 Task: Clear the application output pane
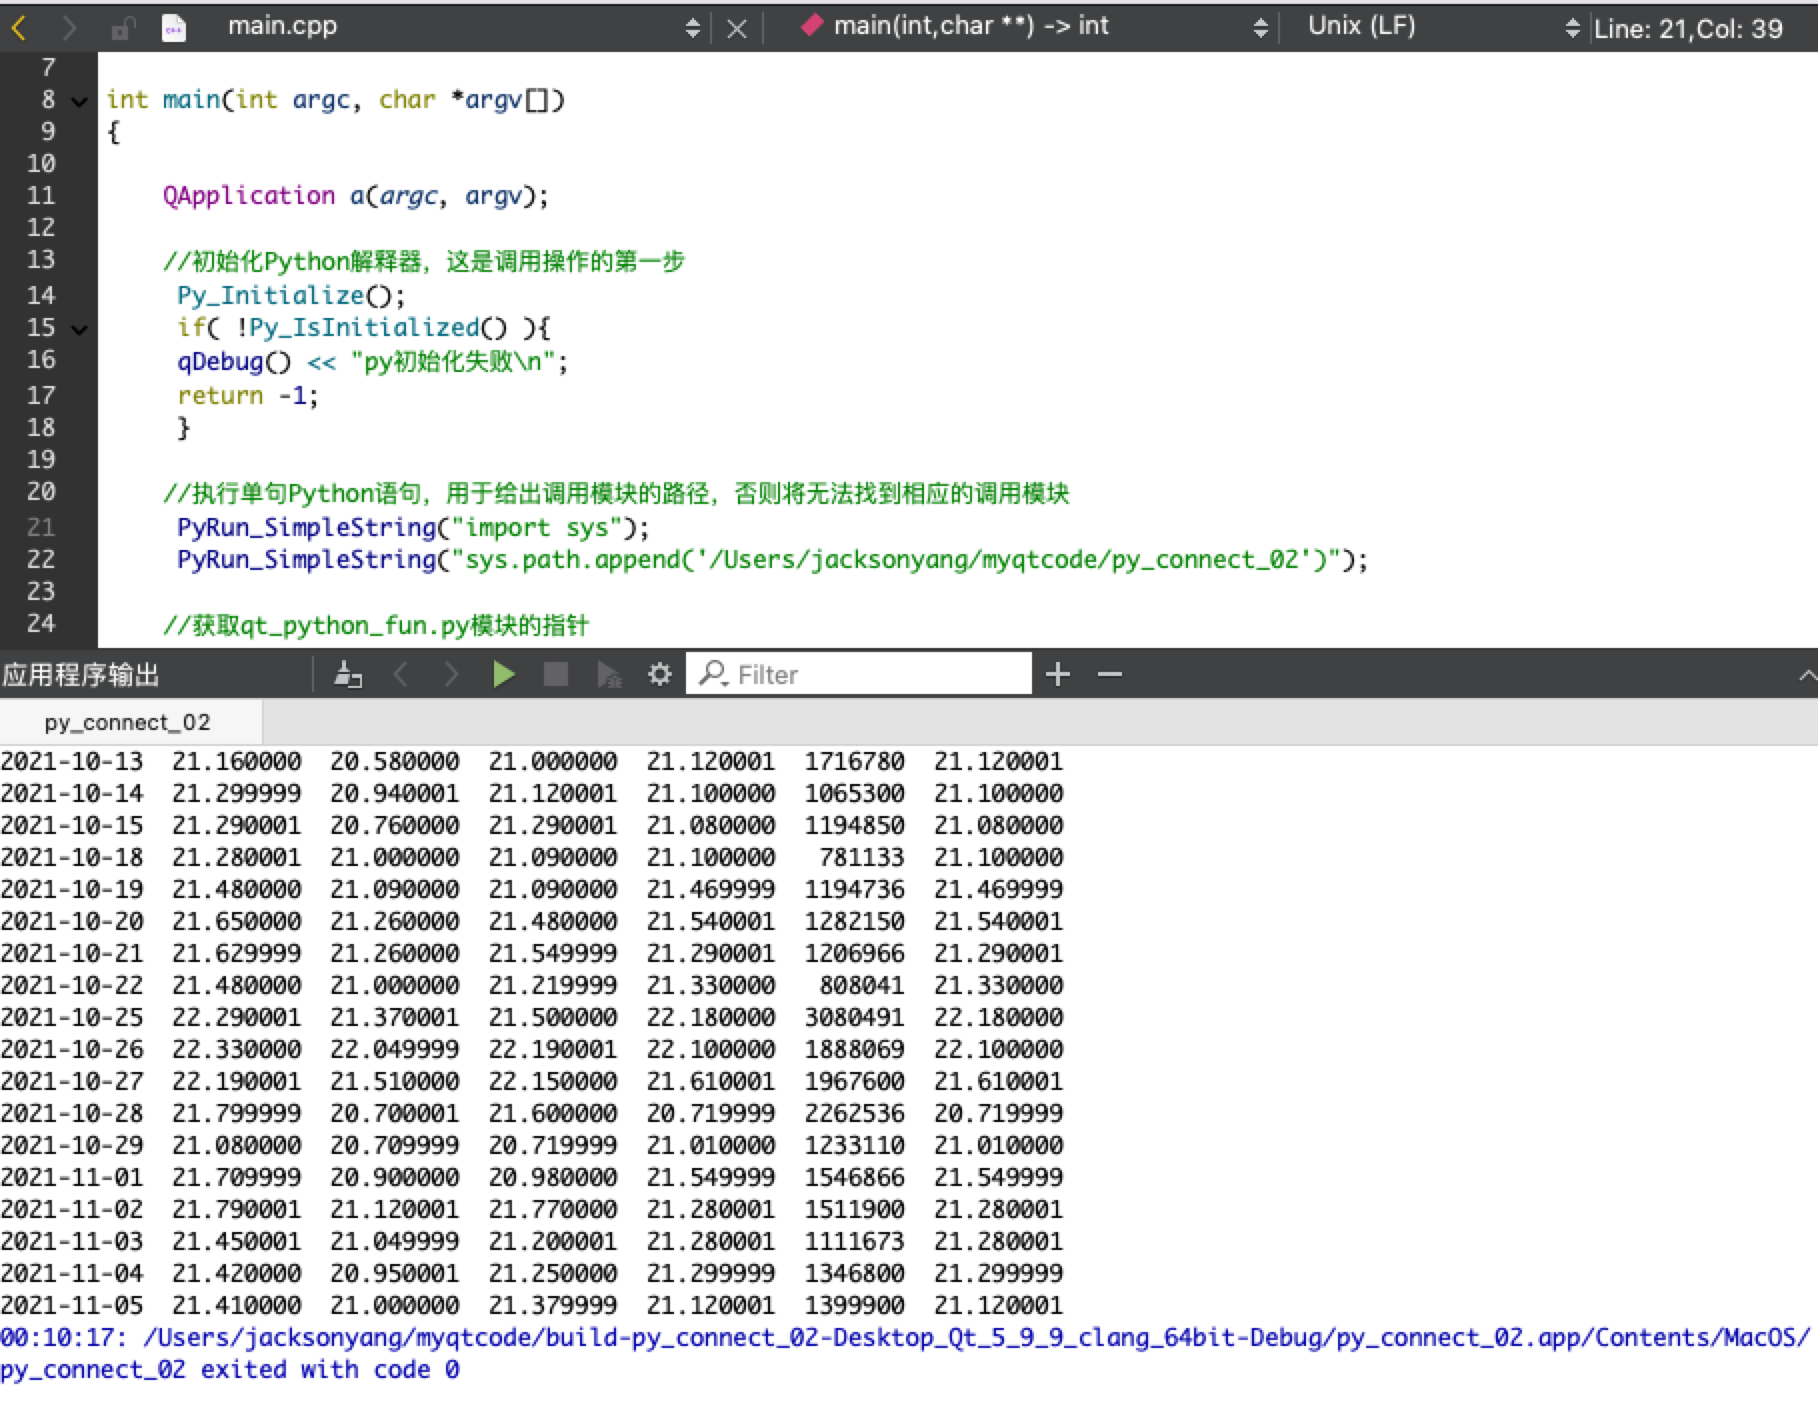pyautogui.click(x=347, y=675)
